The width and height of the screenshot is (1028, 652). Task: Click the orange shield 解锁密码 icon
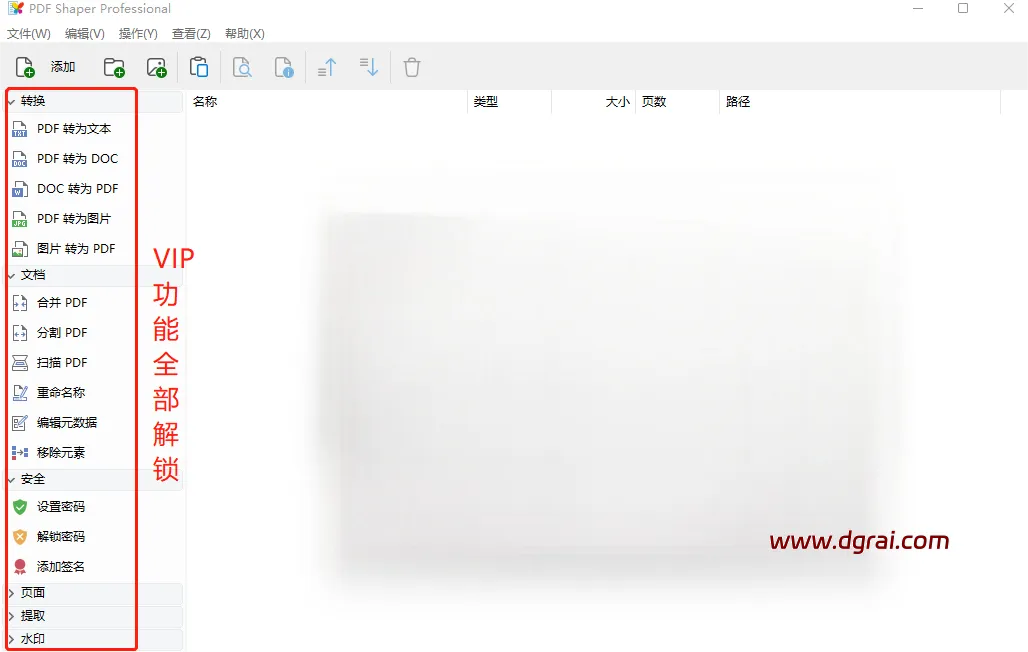click(20, 537)
